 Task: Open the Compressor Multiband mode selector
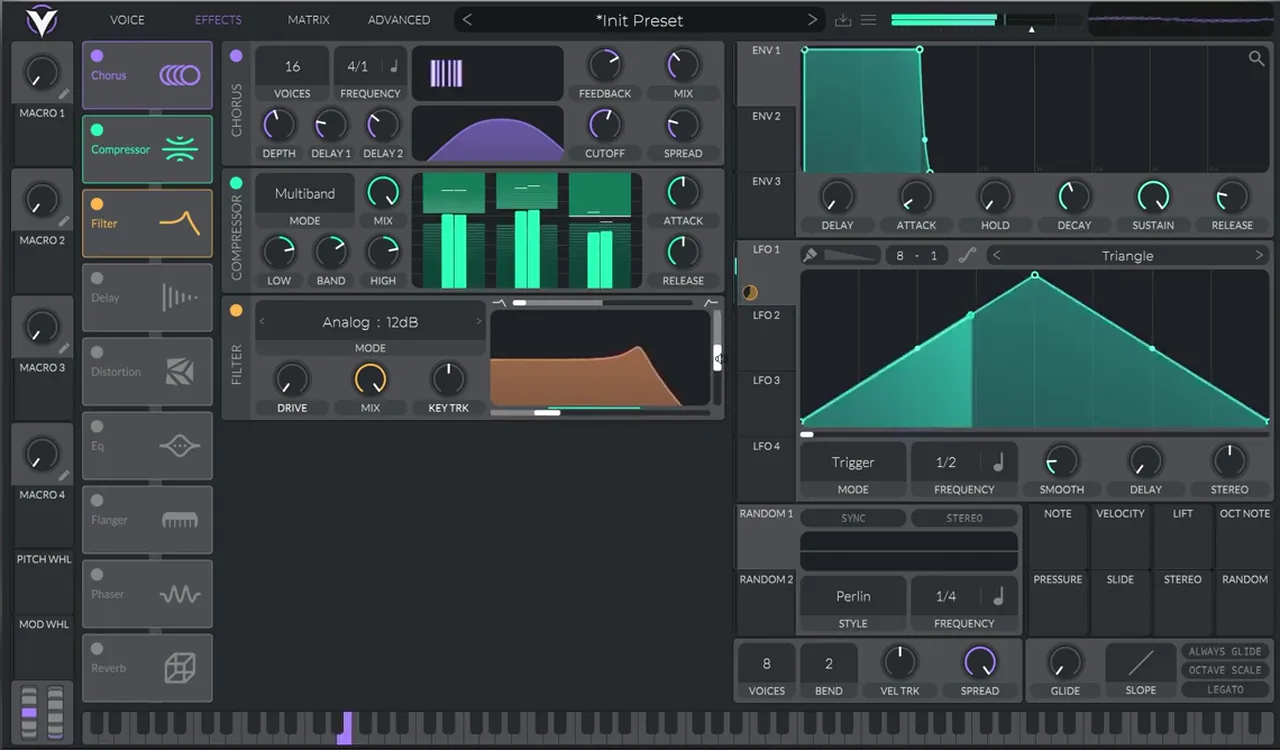coord(305,194)
